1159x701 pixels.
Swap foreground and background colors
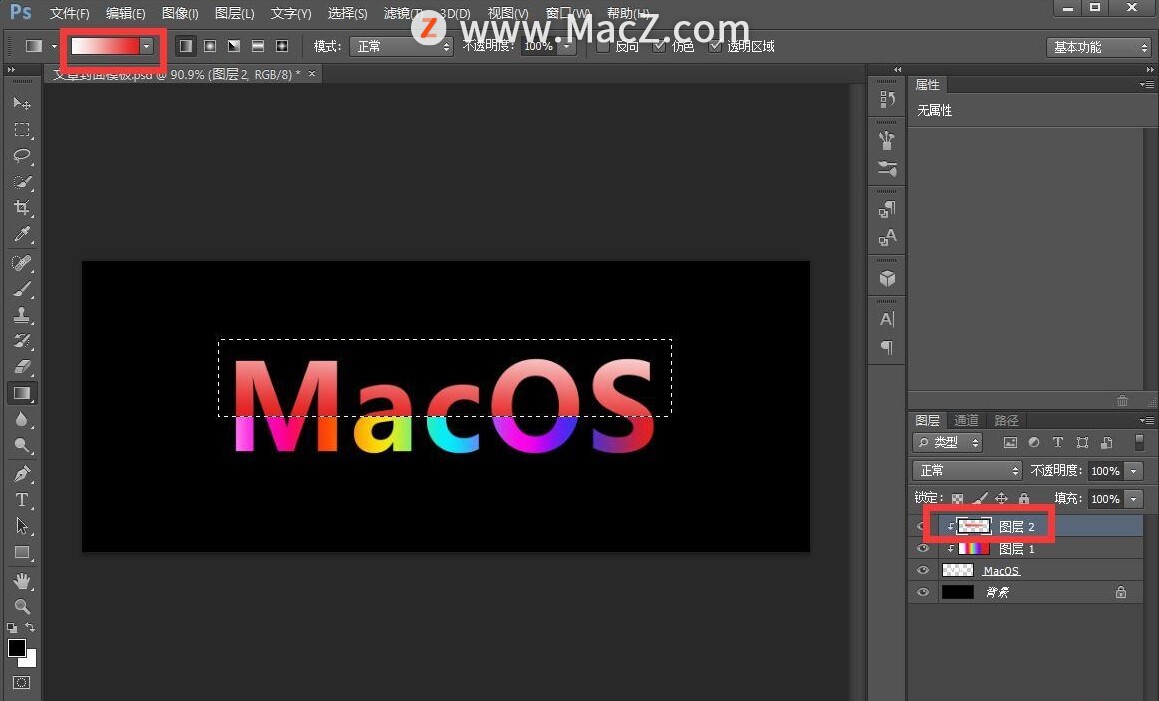point(30,627)
